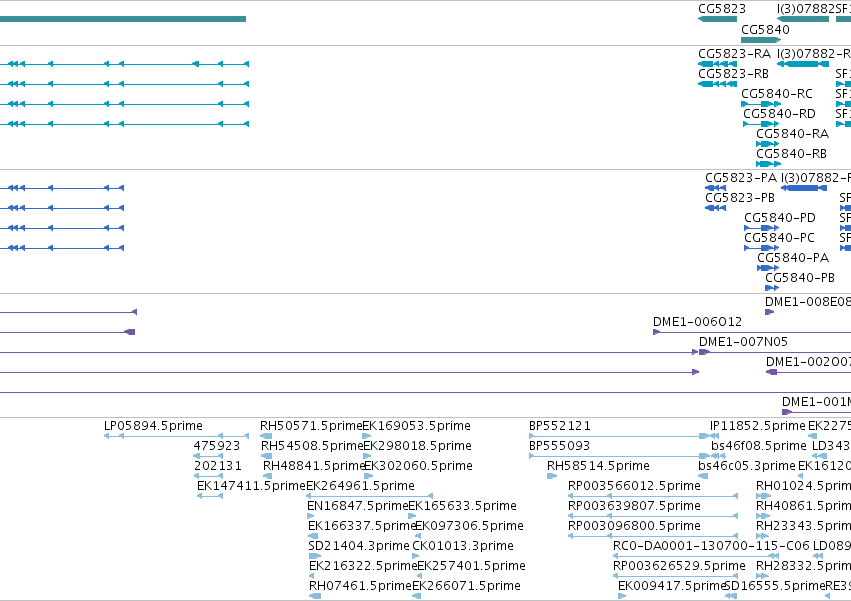The height and width of the screenshot is (601, 851).
Task: Select EST RH58514.5prime label
Action: coord(598,466)
